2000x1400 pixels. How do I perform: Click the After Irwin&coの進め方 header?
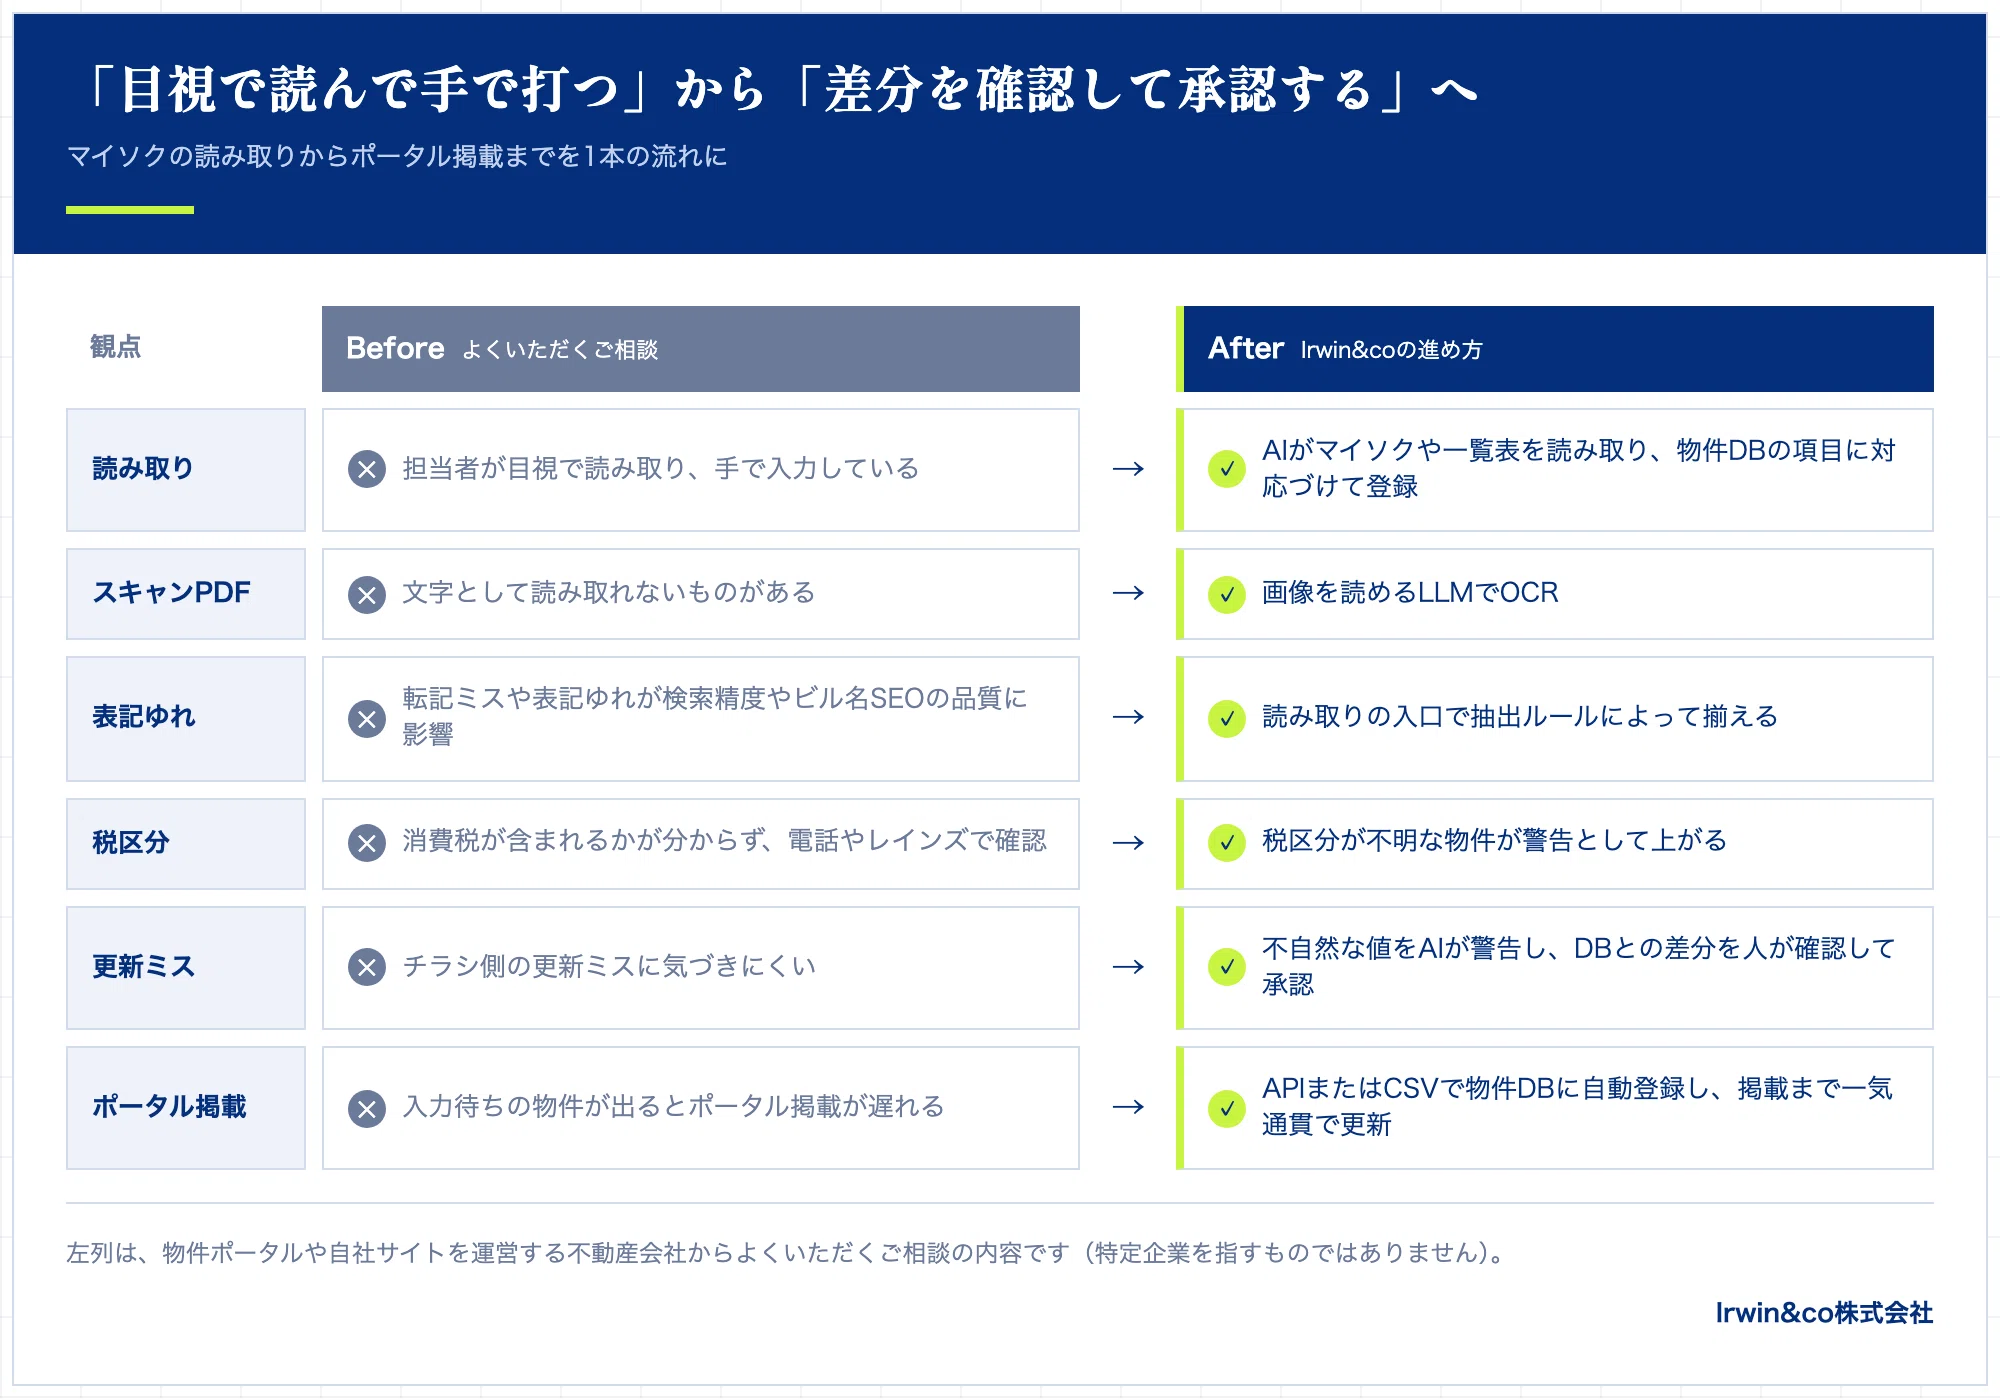point(1555,349)
